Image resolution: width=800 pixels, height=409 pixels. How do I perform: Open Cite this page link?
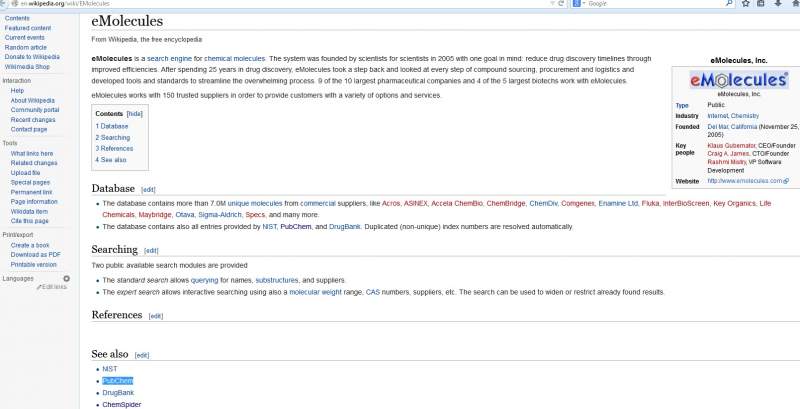tap(30, 221)
